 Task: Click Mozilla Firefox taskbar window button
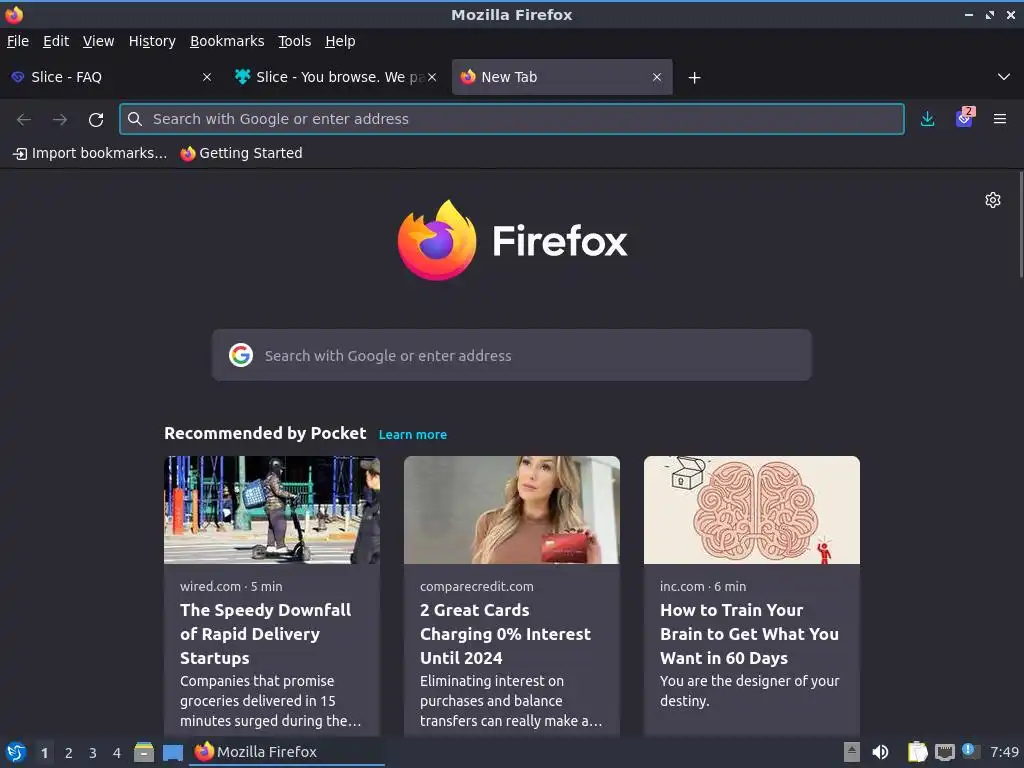click(287, 752)
